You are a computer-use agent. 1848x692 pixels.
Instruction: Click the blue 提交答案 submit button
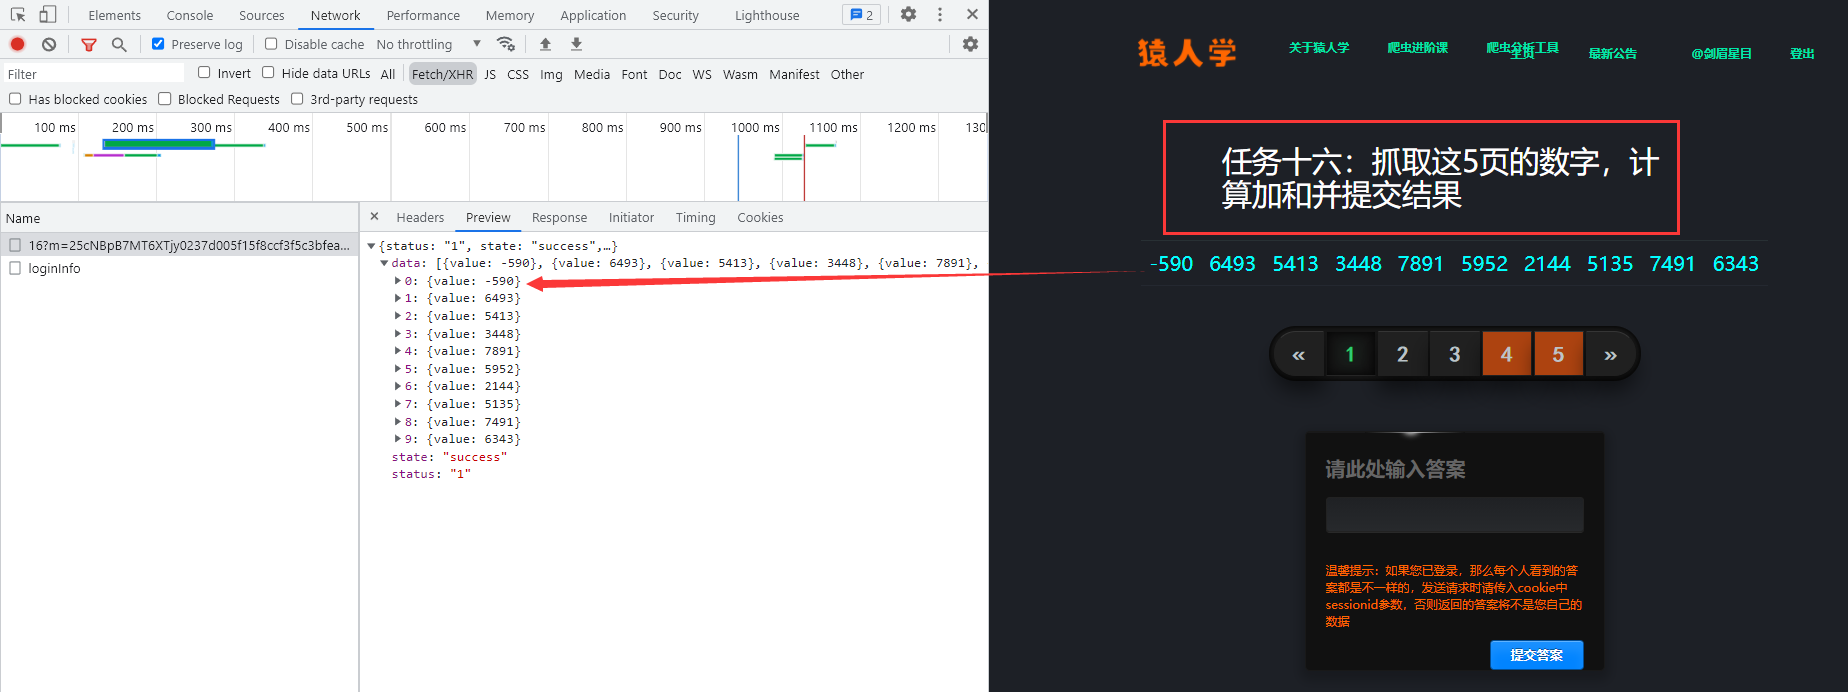tap(1536, 655)
